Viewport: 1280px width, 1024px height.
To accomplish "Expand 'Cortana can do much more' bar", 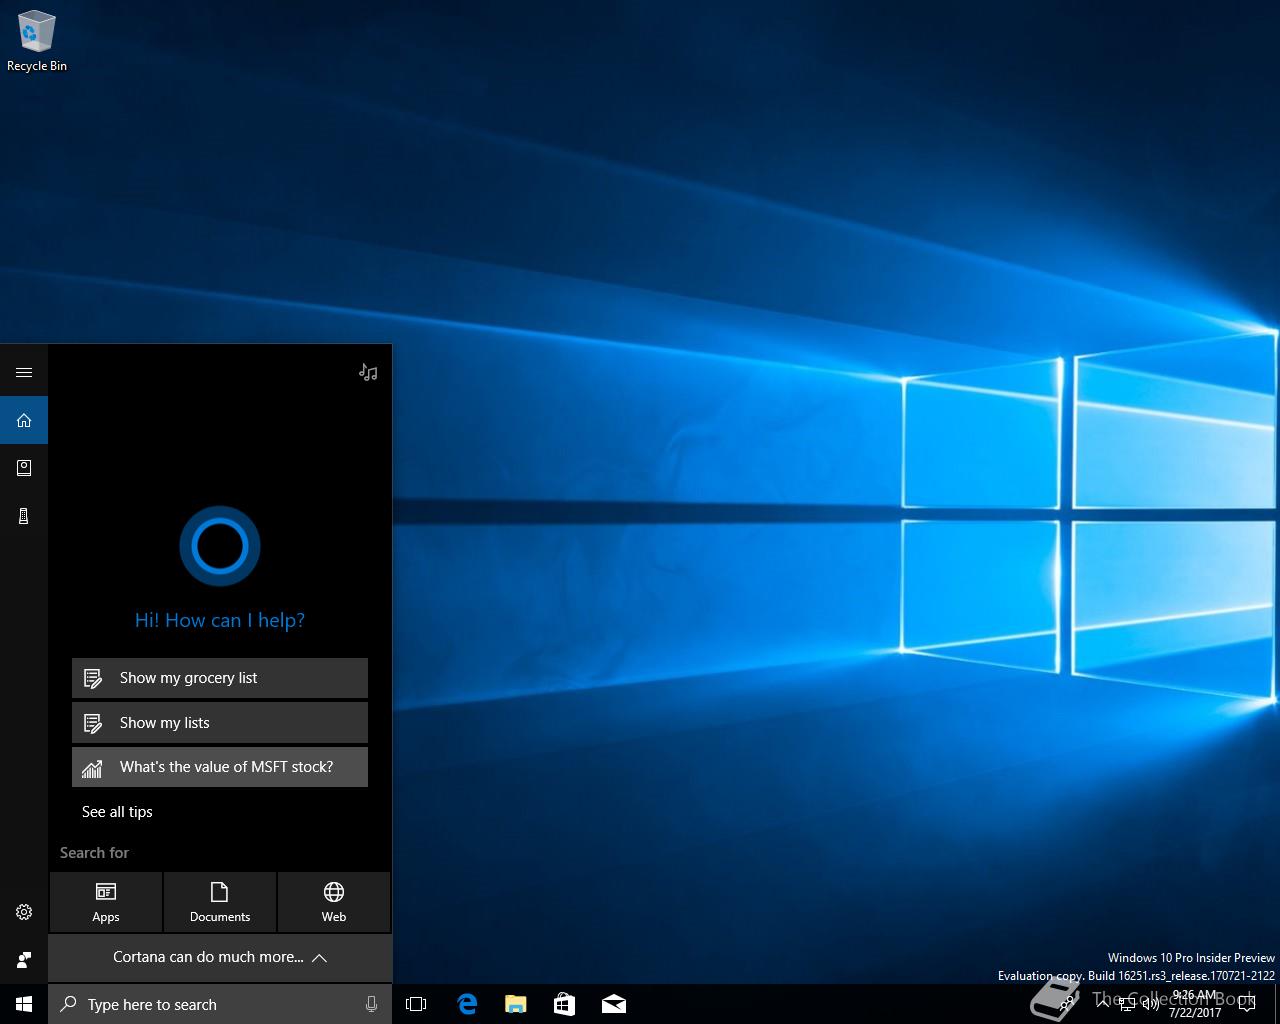I will click(x=220, y=957).
